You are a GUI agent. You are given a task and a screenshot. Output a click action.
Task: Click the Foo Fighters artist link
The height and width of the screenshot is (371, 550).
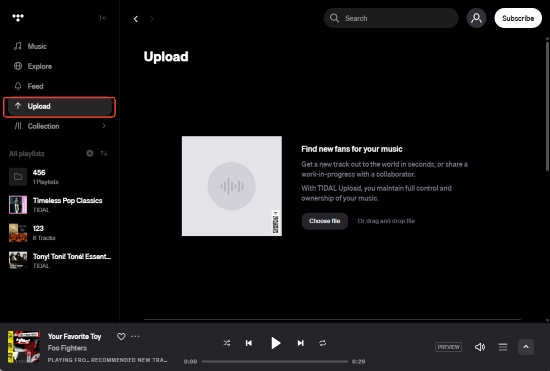click(67, 348)
